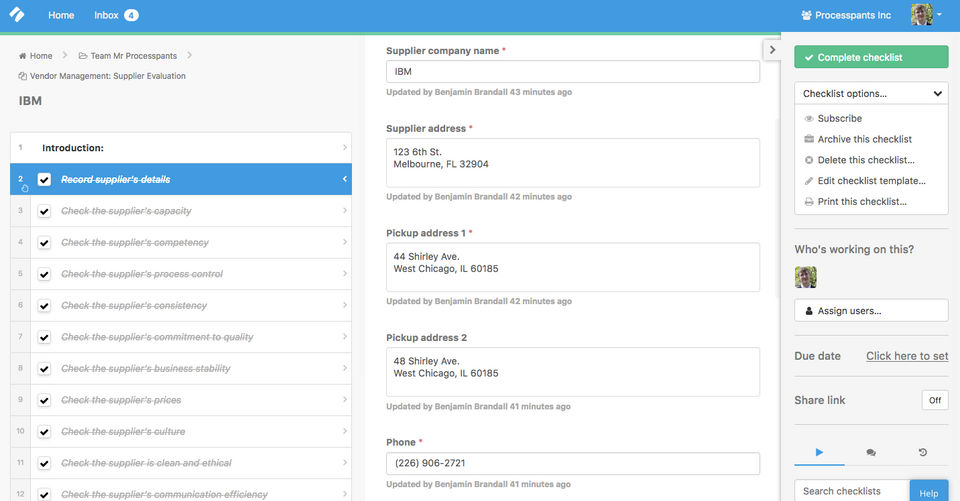Open Inbox in the top navigation
Screen dimensions: 960x501
pyautogui.click(x=106, y=15)
